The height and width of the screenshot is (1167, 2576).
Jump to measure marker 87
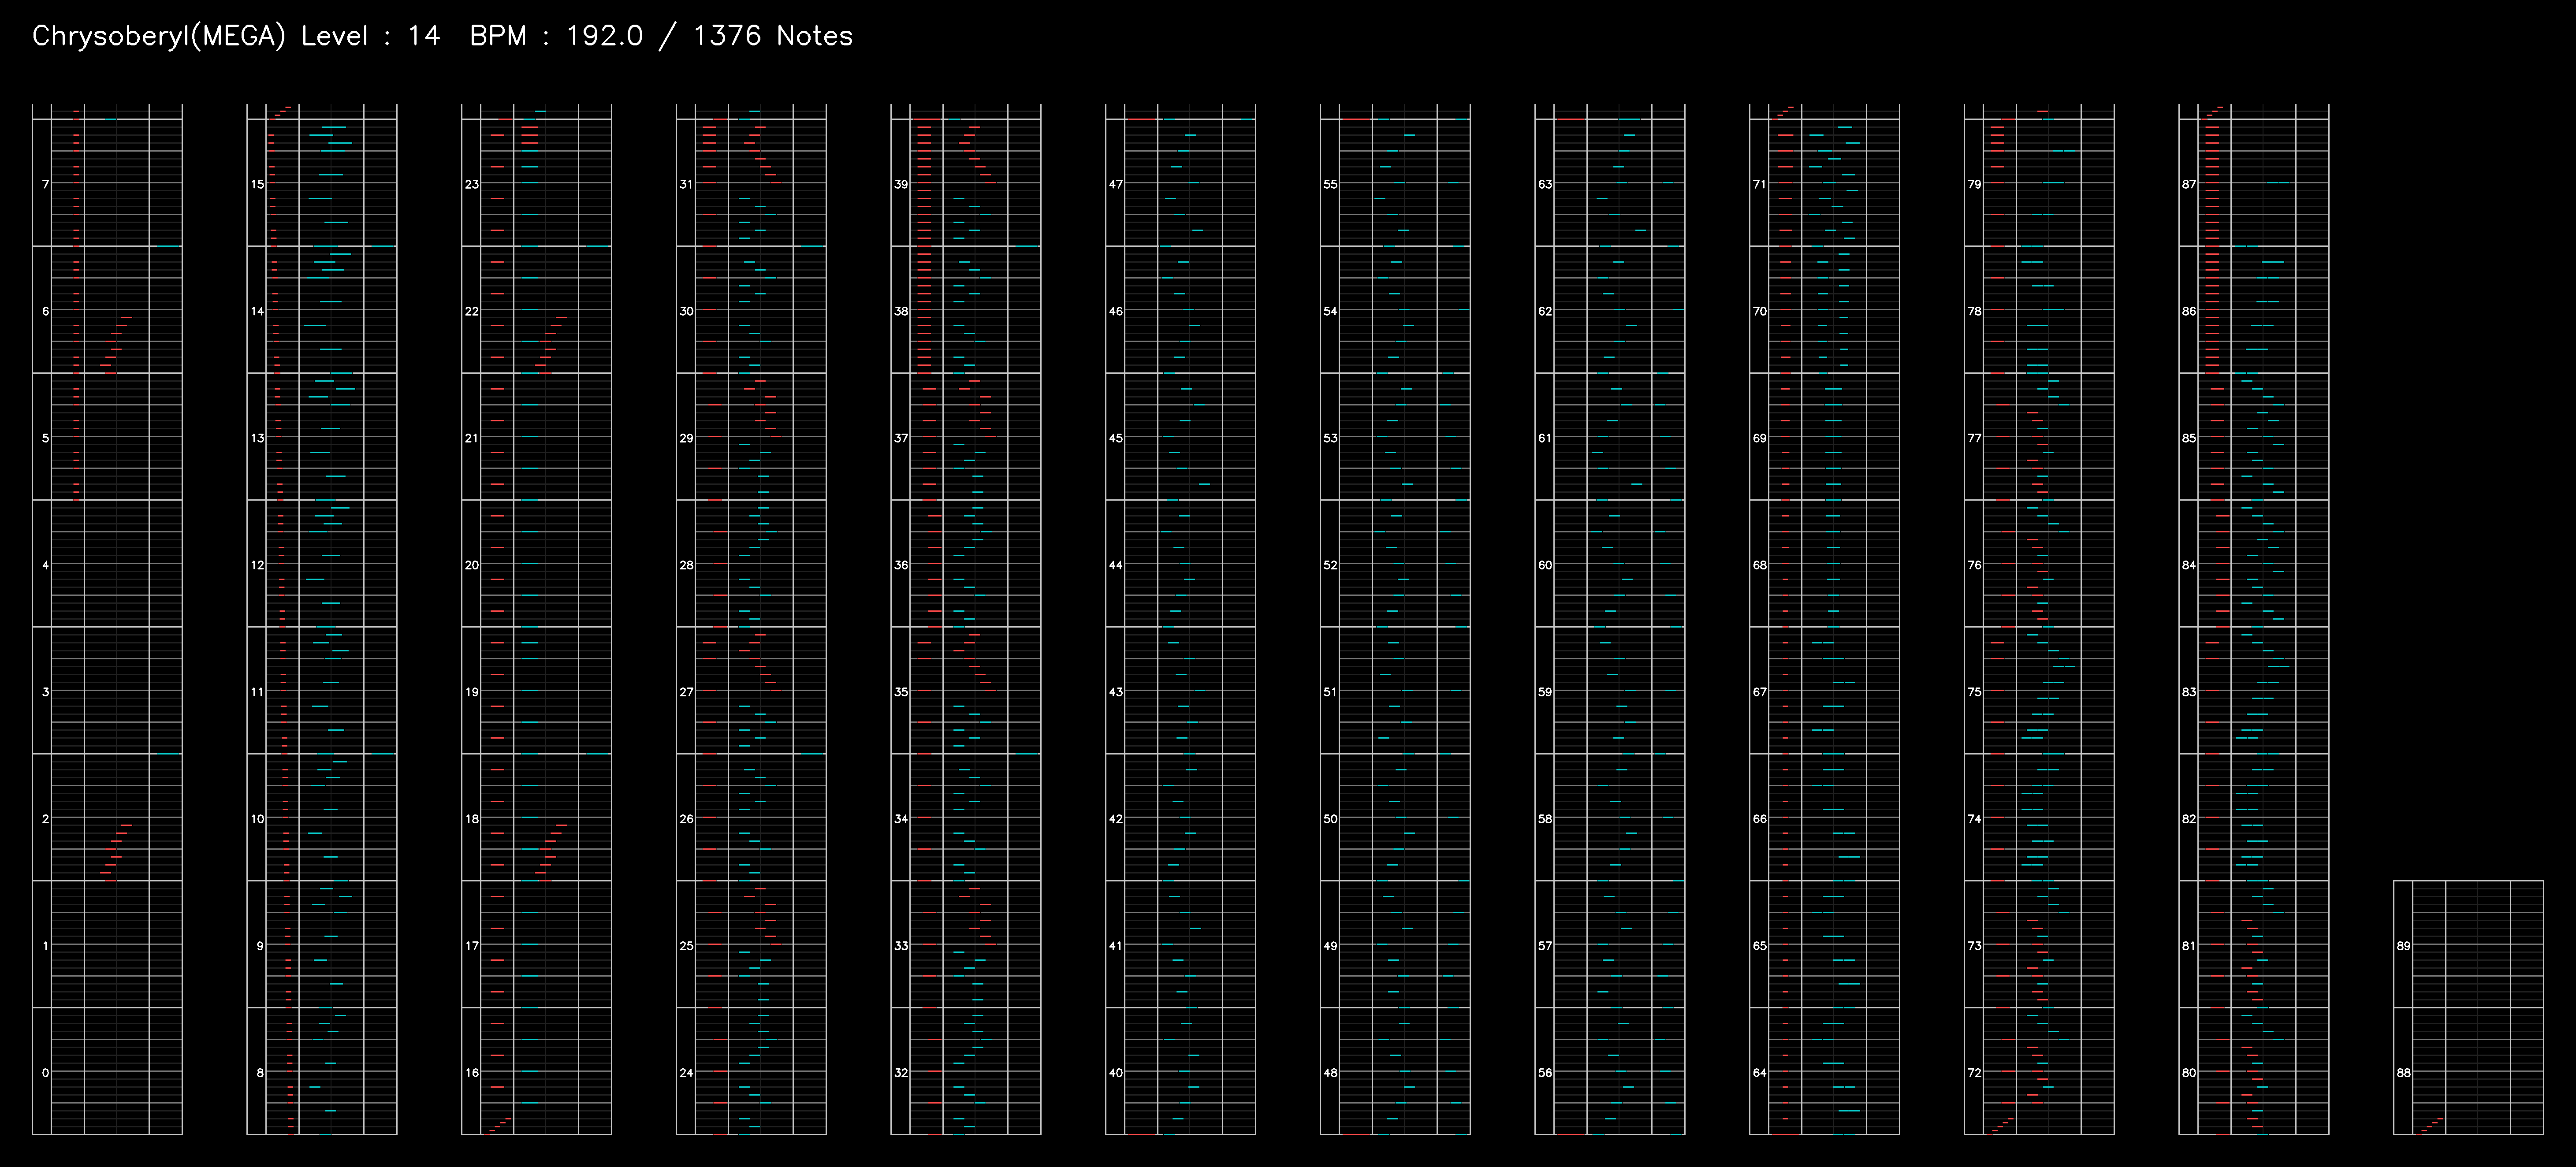(x=2189, y=184)
